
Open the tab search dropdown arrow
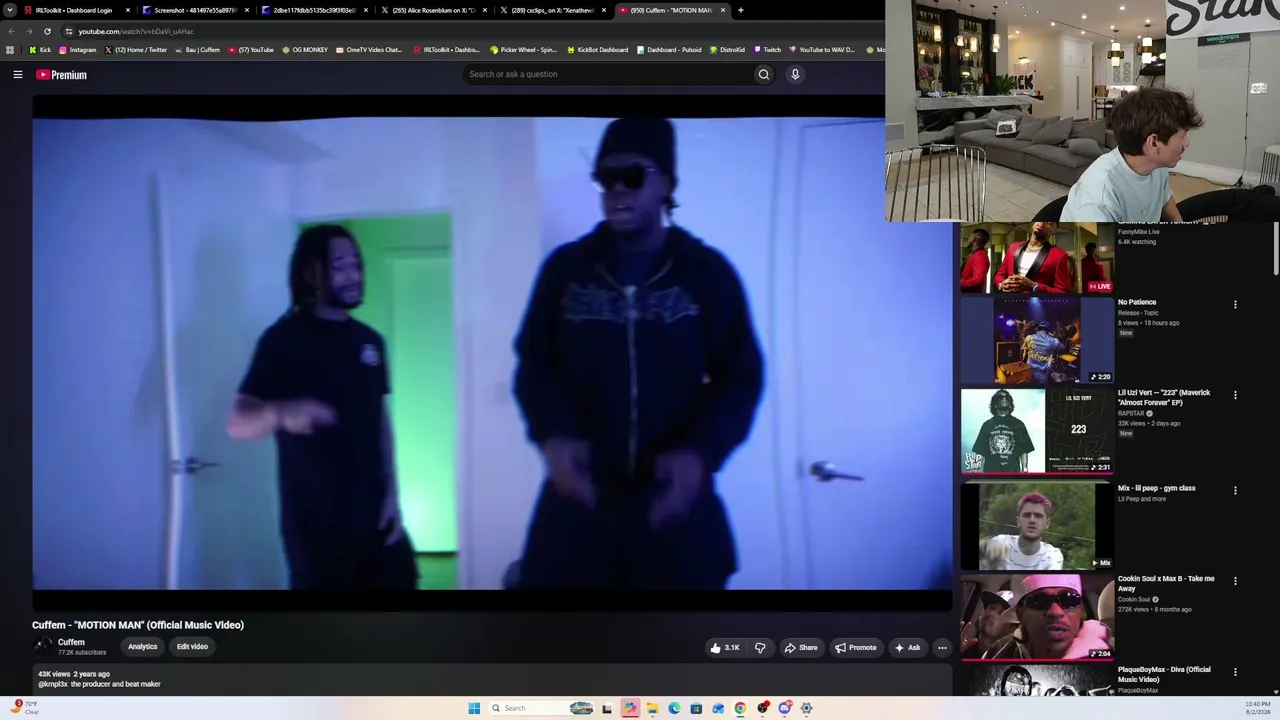tap(12, 10)
